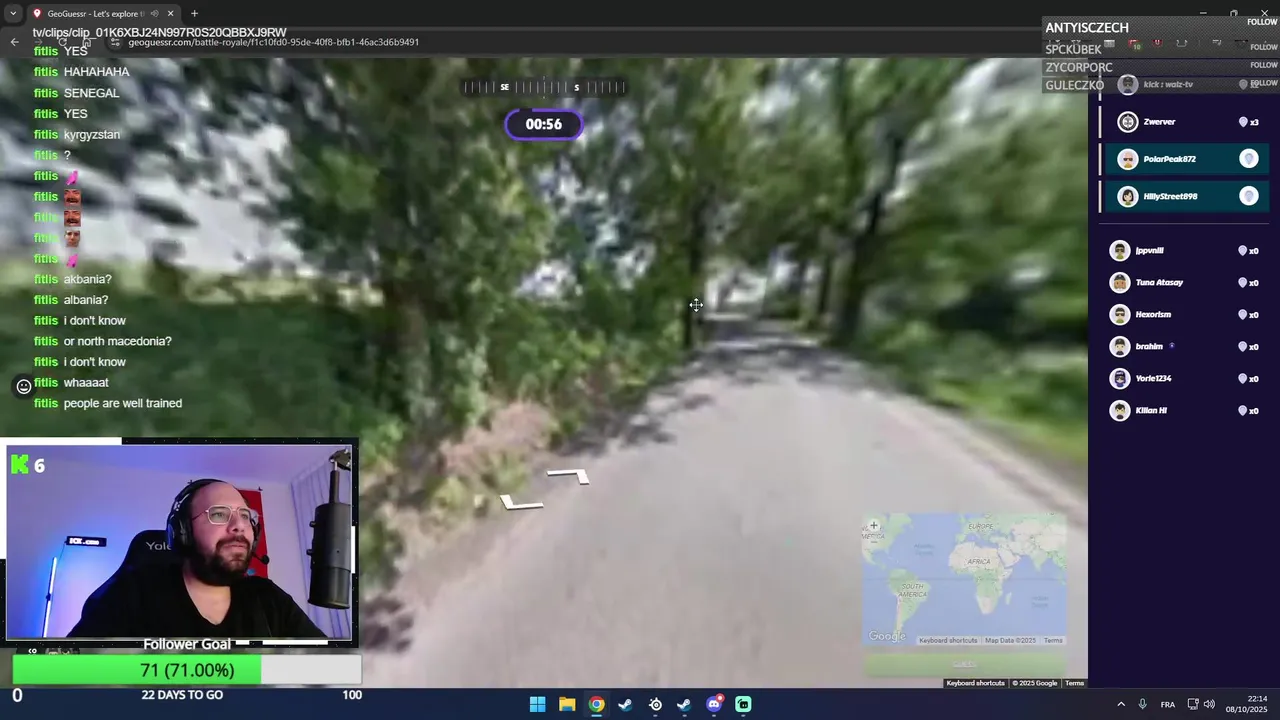Close the GeoGuessr browser tab
The height and width of the screenshot is (720, 1280).
170,14
